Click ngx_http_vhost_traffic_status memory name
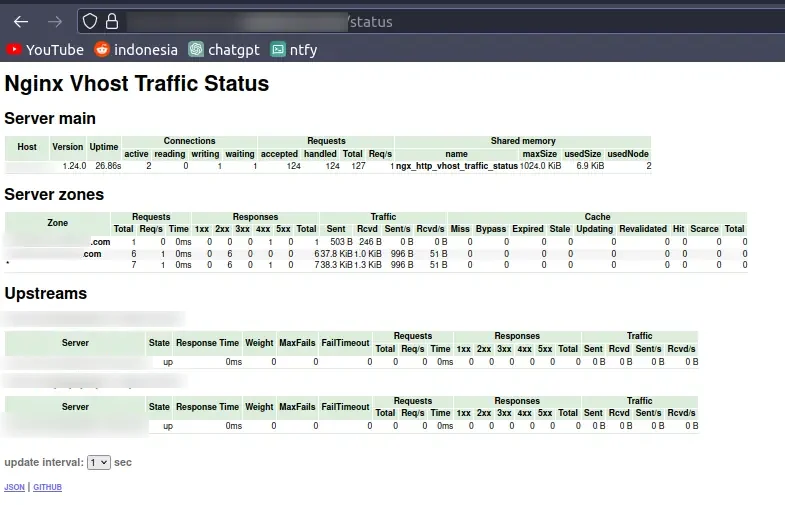 pos(457,166)
